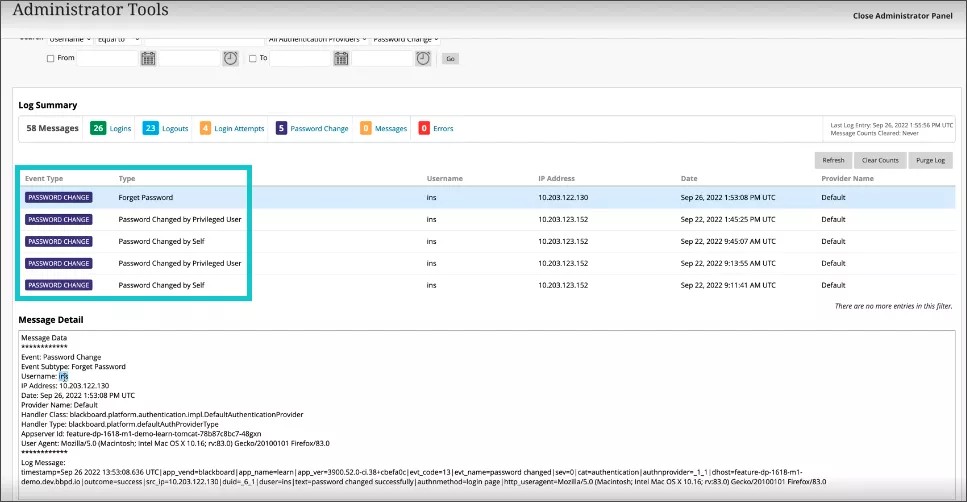Open the Password Change event type dropdown
The image size is (967, 502).
tap(405, 40)
